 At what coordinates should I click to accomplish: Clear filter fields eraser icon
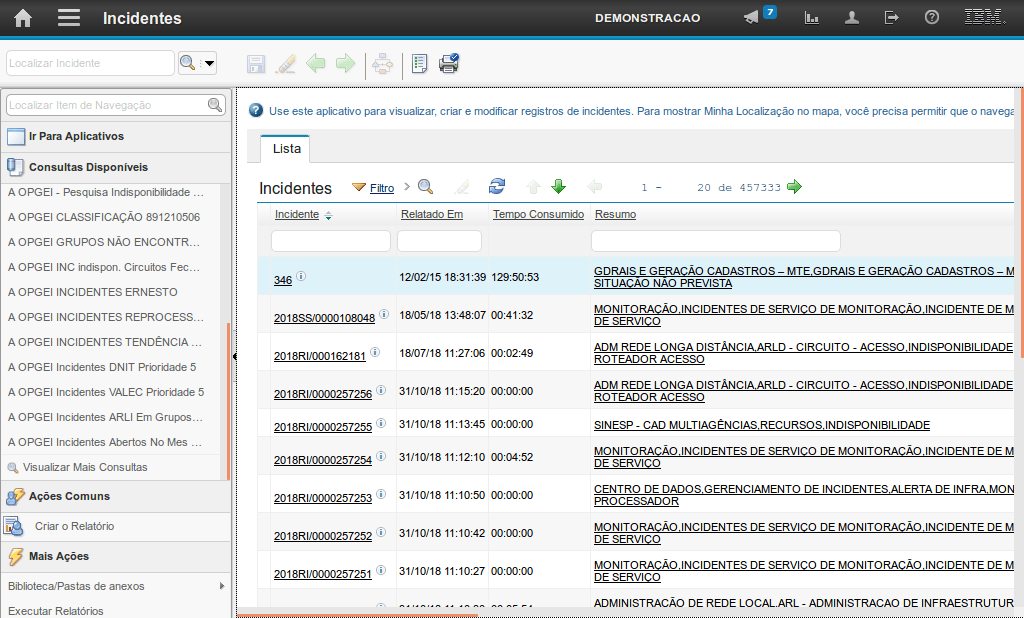(462, 187)
